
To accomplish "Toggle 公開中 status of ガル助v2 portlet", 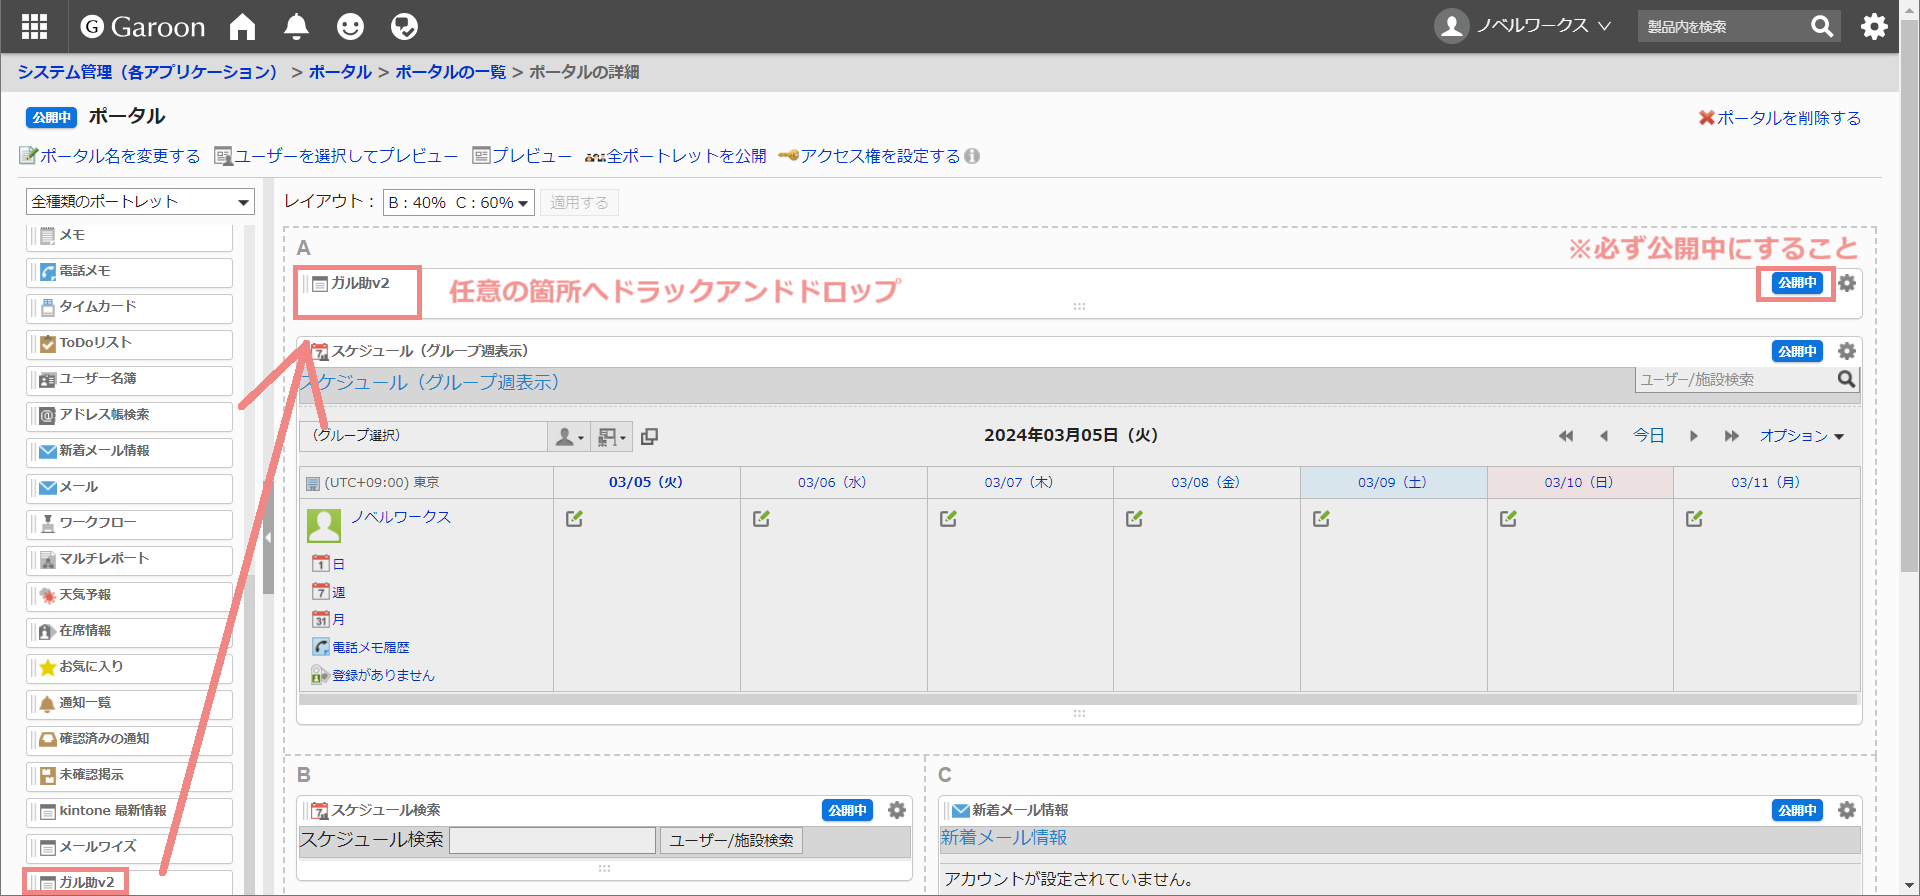I will pos(1797,283).
